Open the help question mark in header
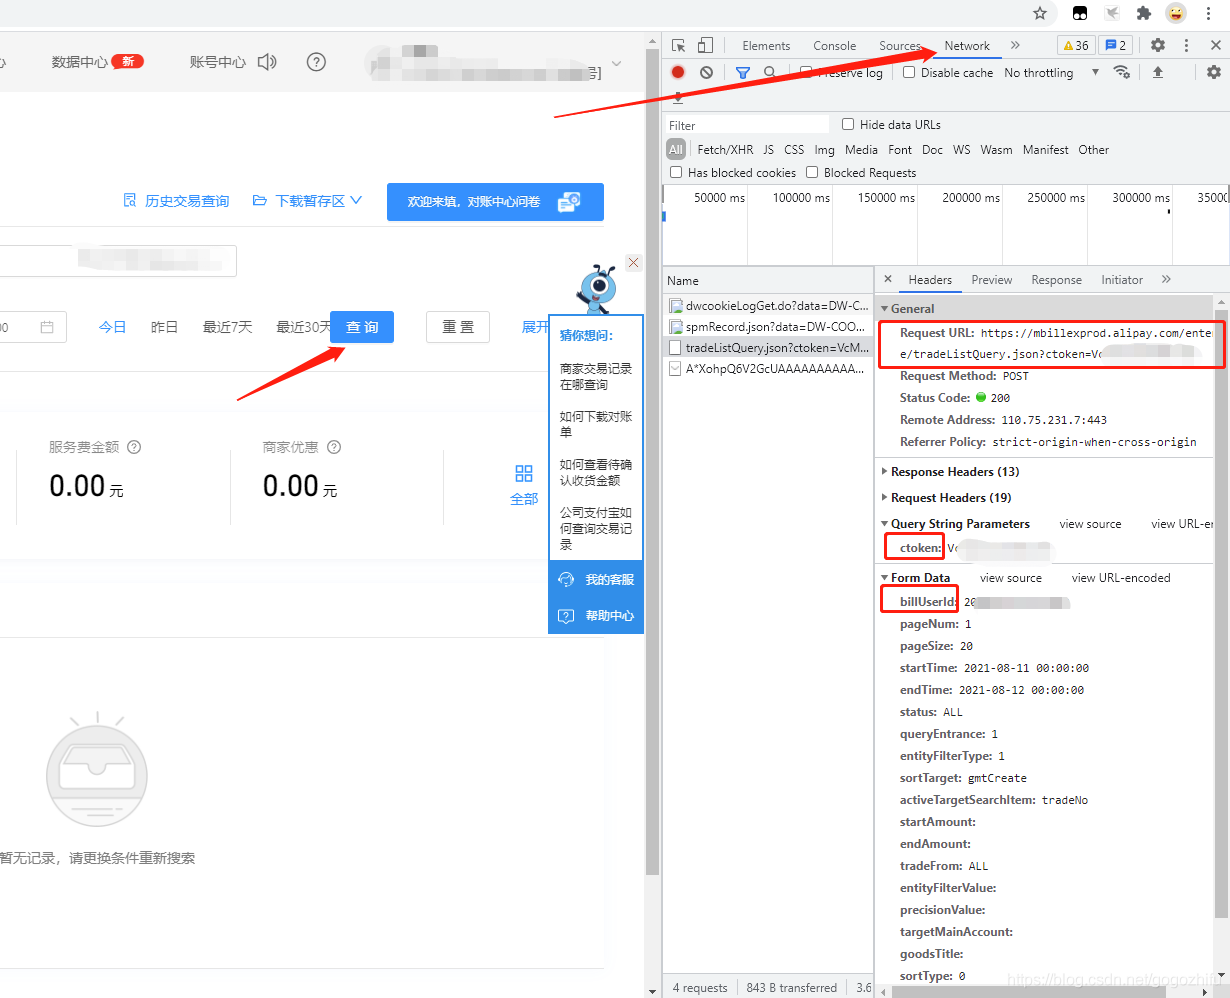 click(x=316, y=62)
